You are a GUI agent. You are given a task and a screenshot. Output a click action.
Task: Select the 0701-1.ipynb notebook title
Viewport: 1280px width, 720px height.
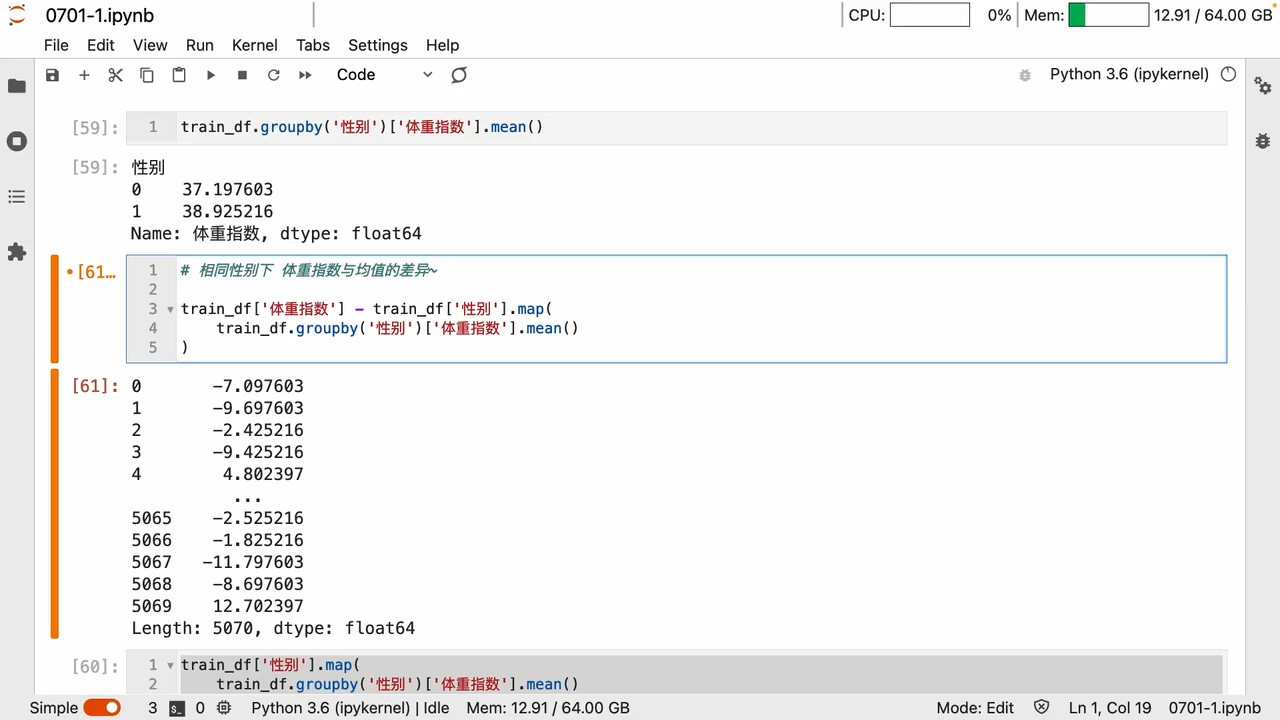point(99,15)
